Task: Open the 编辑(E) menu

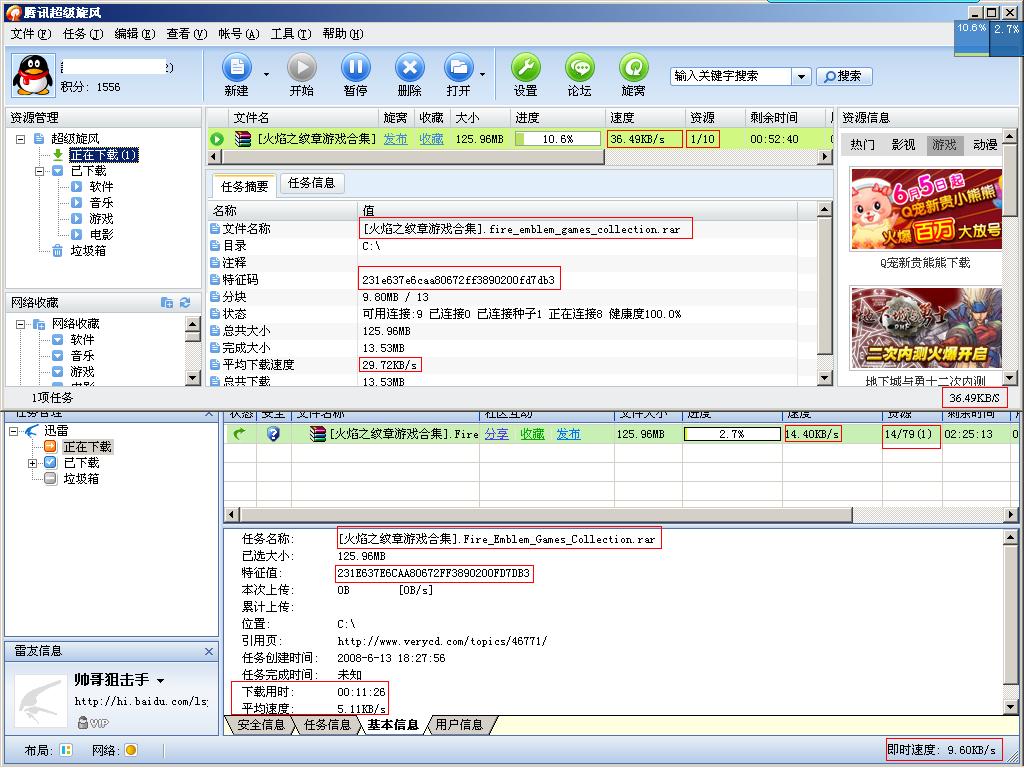Action: [135, 34]
